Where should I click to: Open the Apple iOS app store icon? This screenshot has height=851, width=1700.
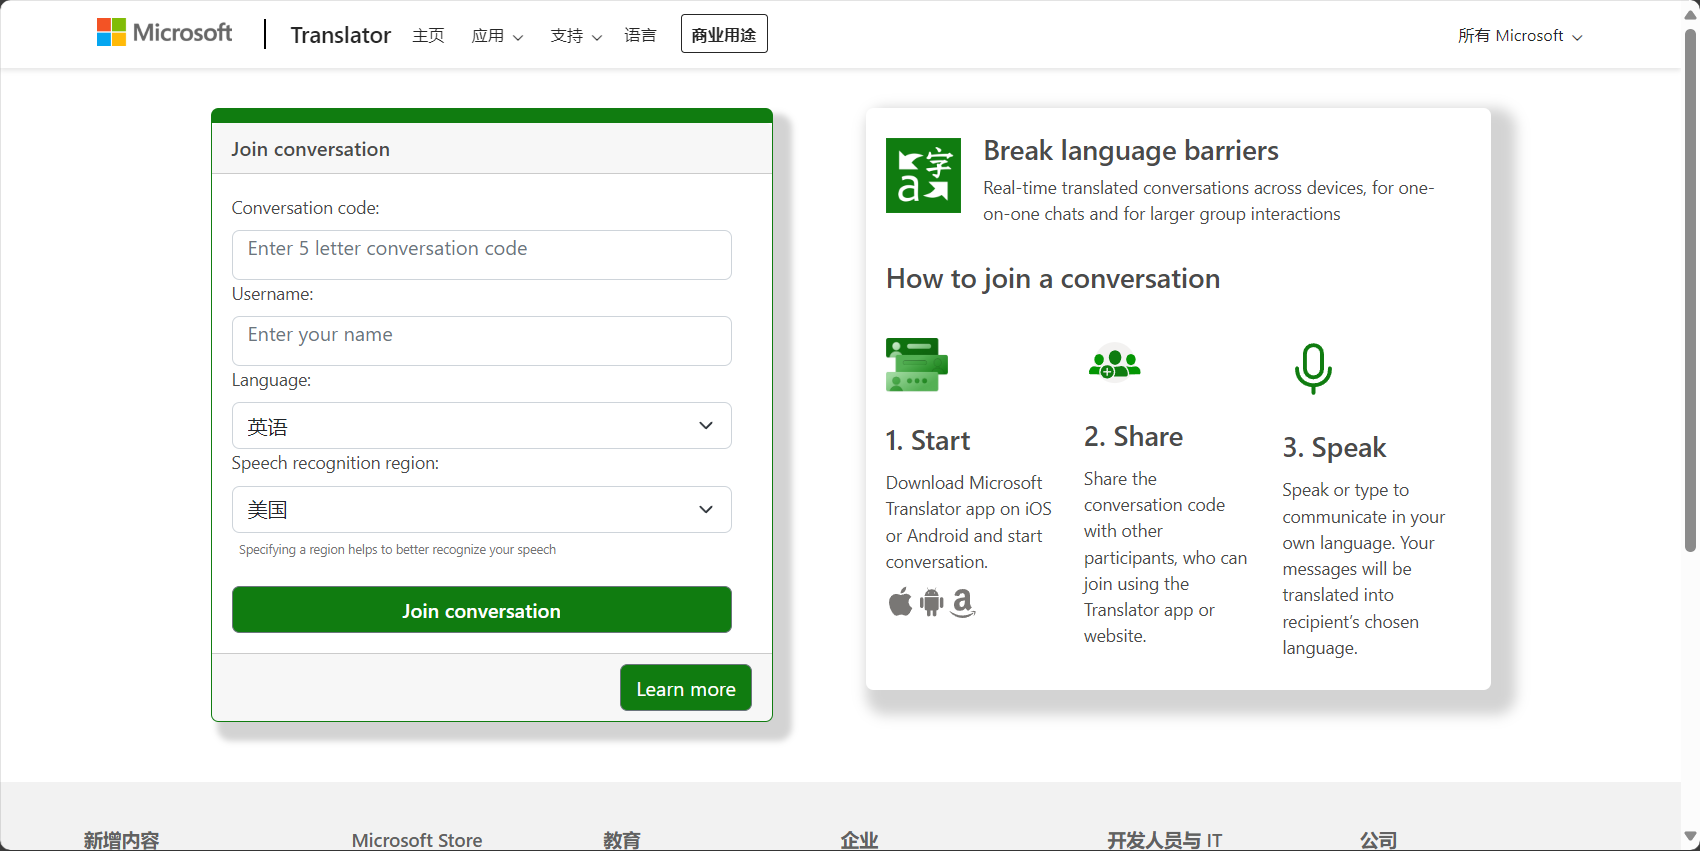[900, 602]
